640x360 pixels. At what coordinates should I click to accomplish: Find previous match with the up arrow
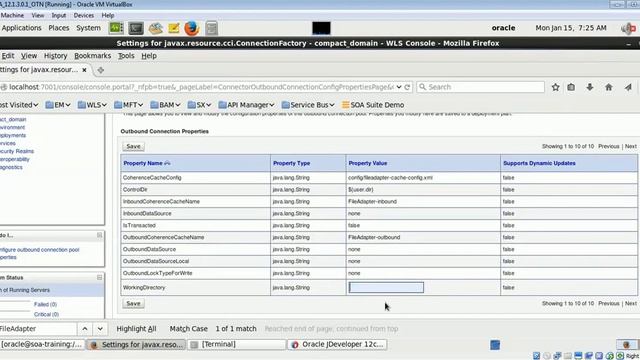pos(84,329)
